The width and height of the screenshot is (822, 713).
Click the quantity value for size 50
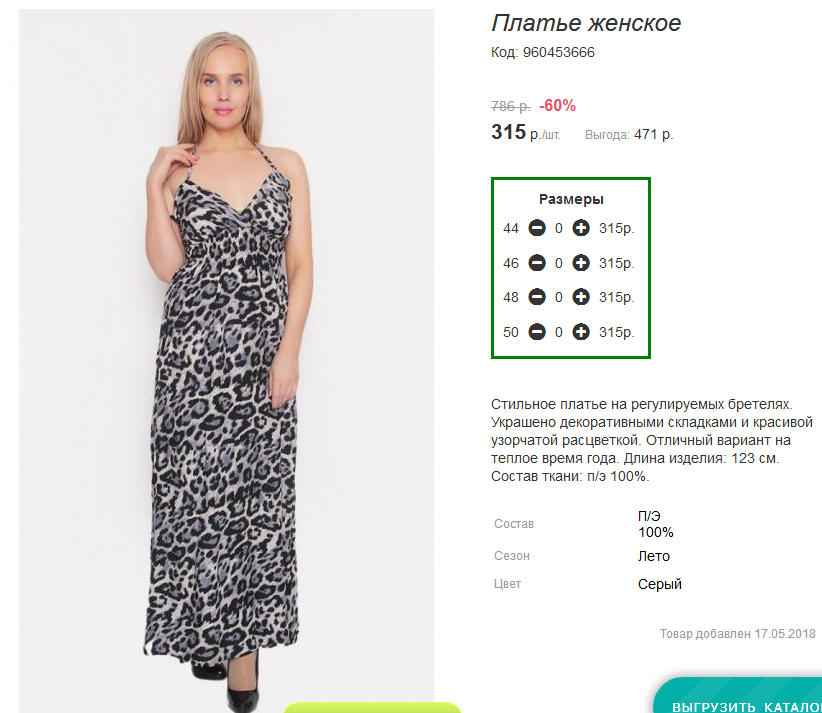pyautogui.click(x=559, y=332)
